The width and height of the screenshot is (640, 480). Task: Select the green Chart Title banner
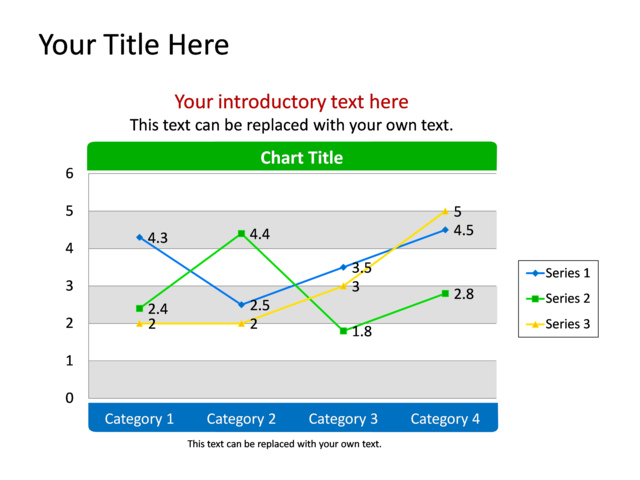coord(292,156)
